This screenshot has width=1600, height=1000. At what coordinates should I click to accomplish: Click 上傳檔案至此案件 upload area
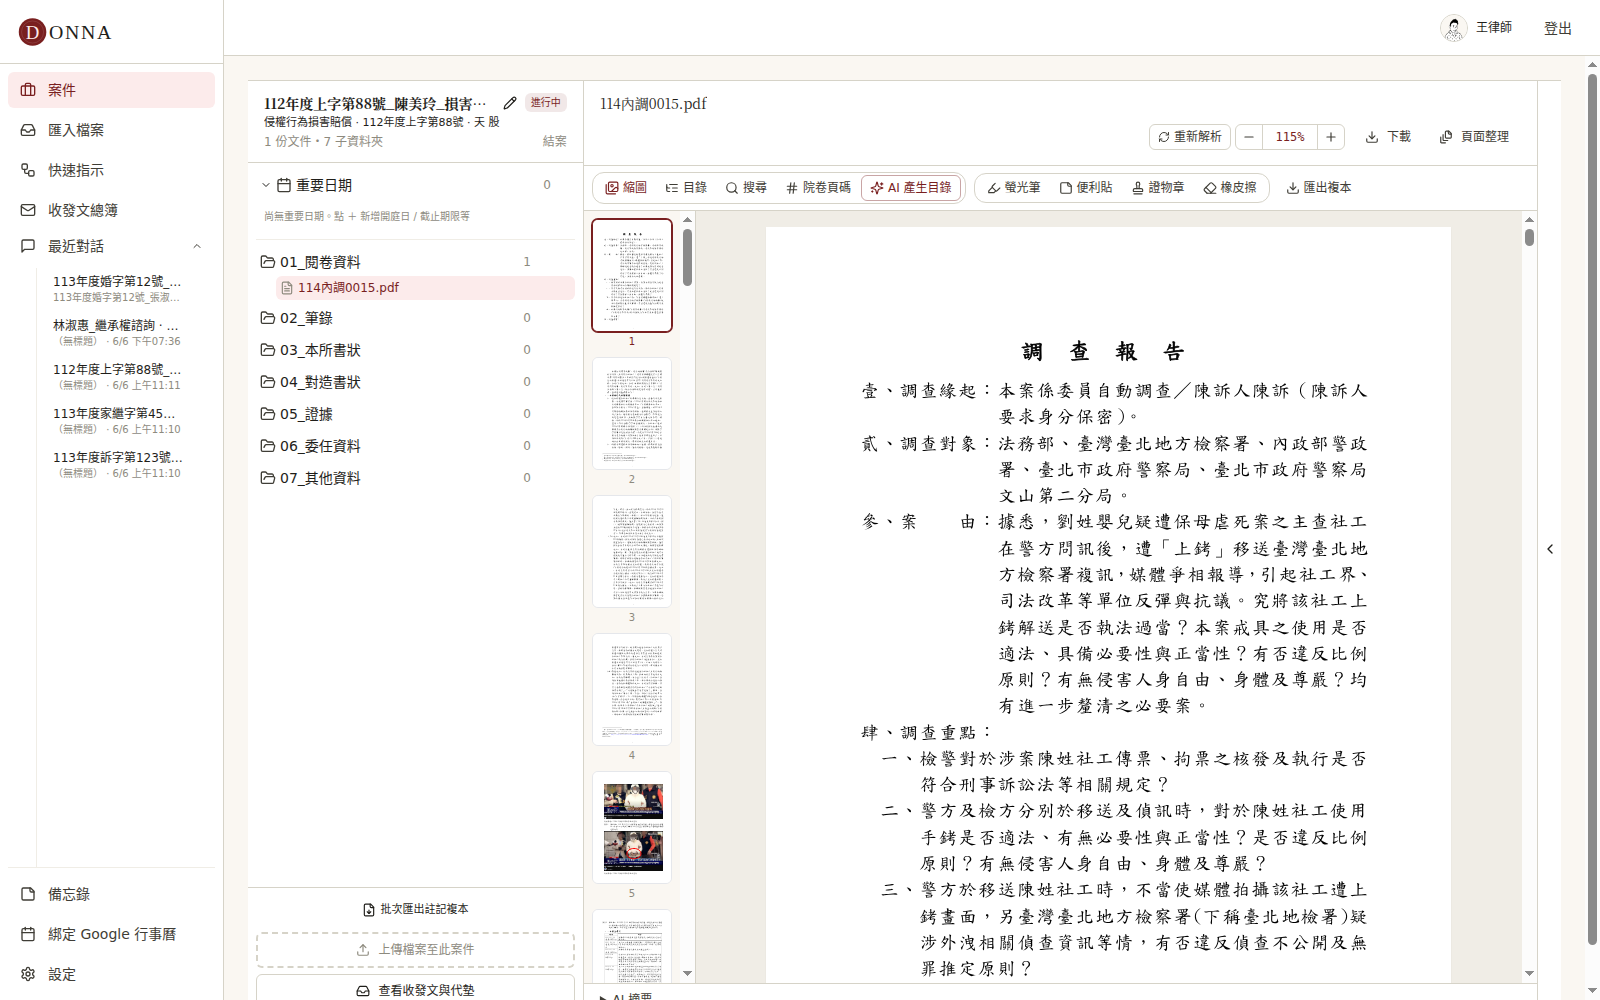pos(416,950)
